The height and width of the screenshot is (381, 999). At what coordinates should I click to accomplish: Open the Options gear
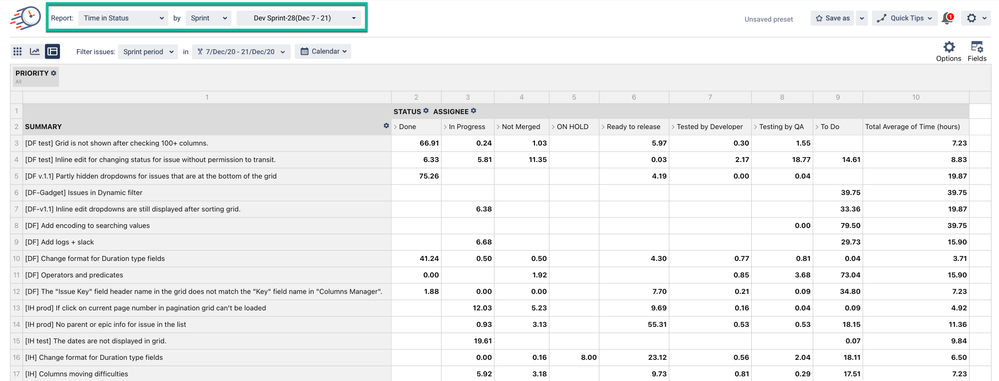coord(949,51)
